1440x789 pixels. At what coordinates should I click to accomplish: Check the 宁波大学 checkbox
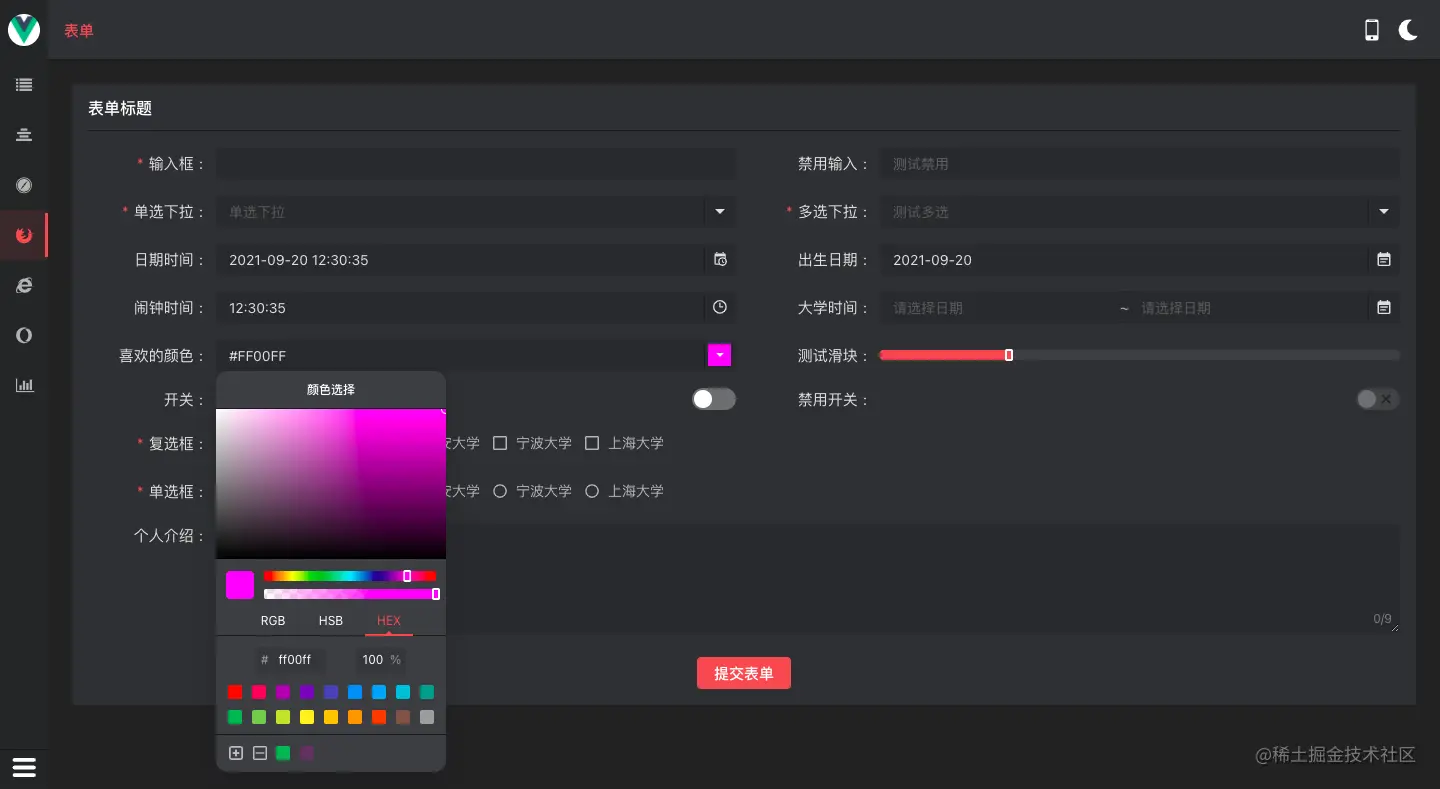(x=500, y=443)
